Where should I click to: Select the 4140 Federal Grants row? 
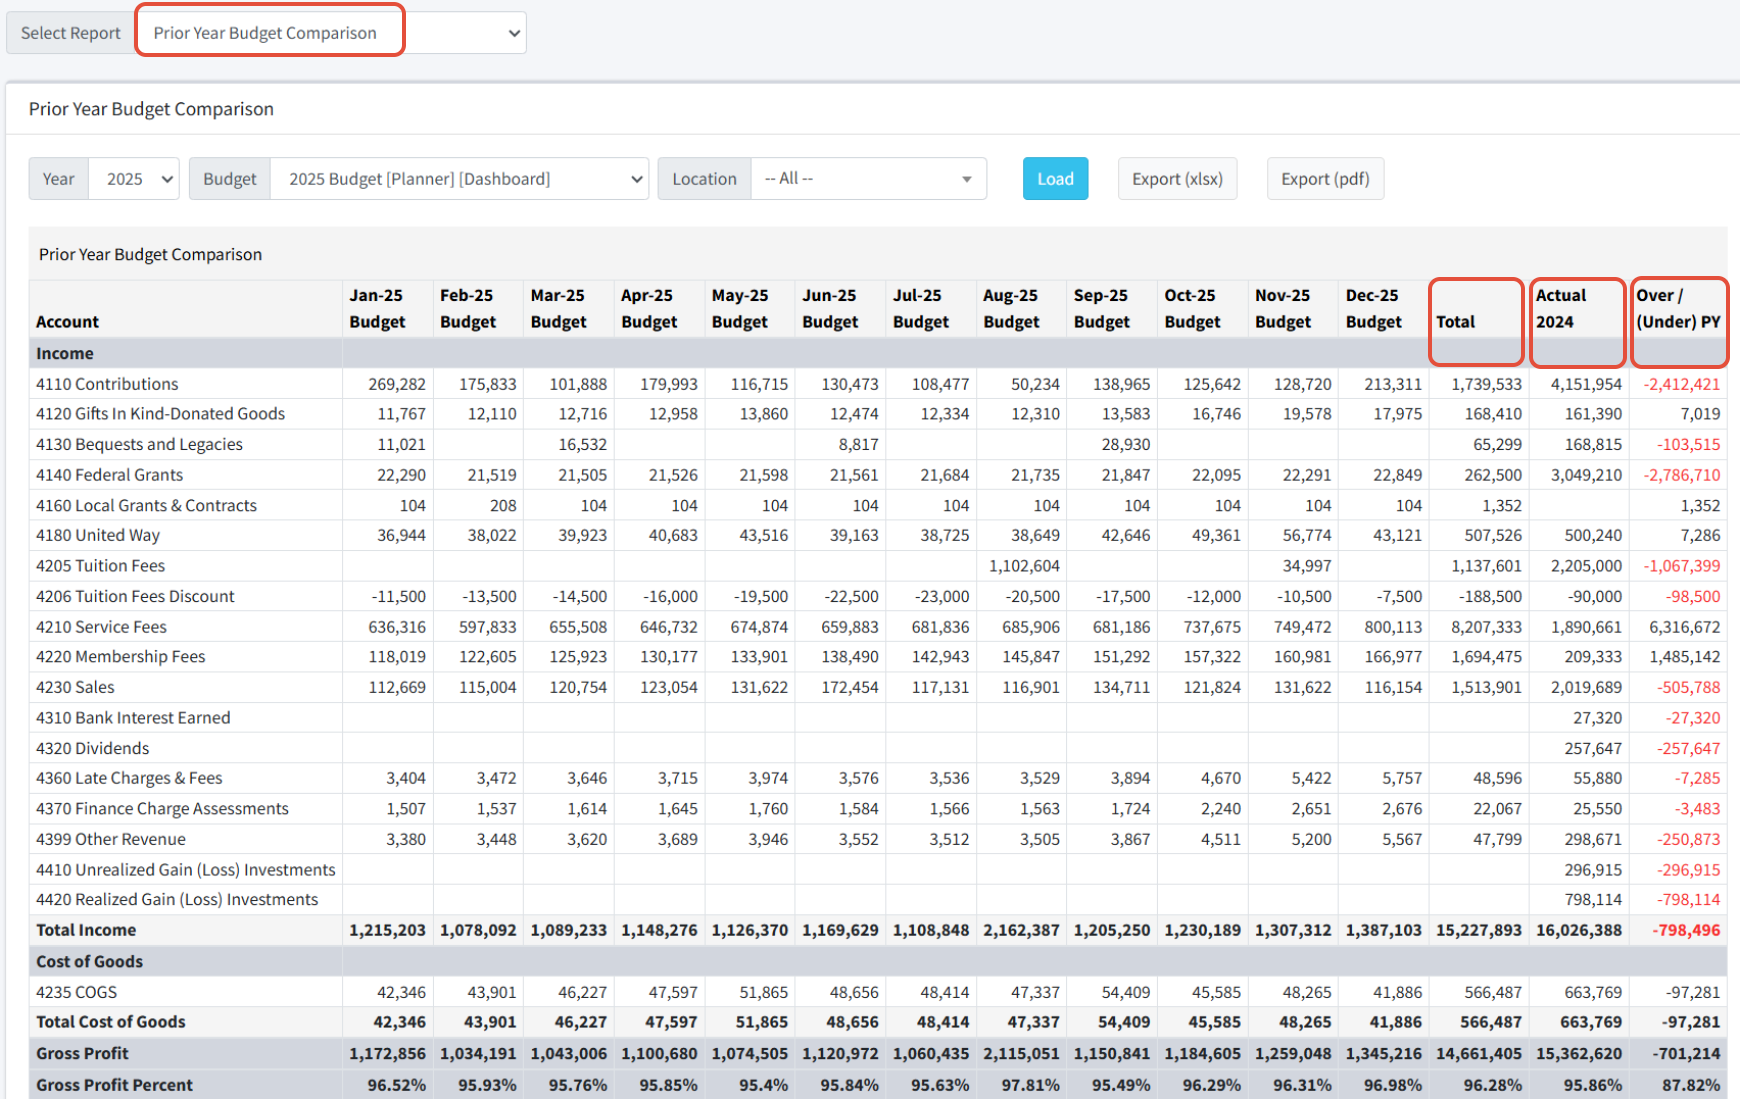[878, 475]
